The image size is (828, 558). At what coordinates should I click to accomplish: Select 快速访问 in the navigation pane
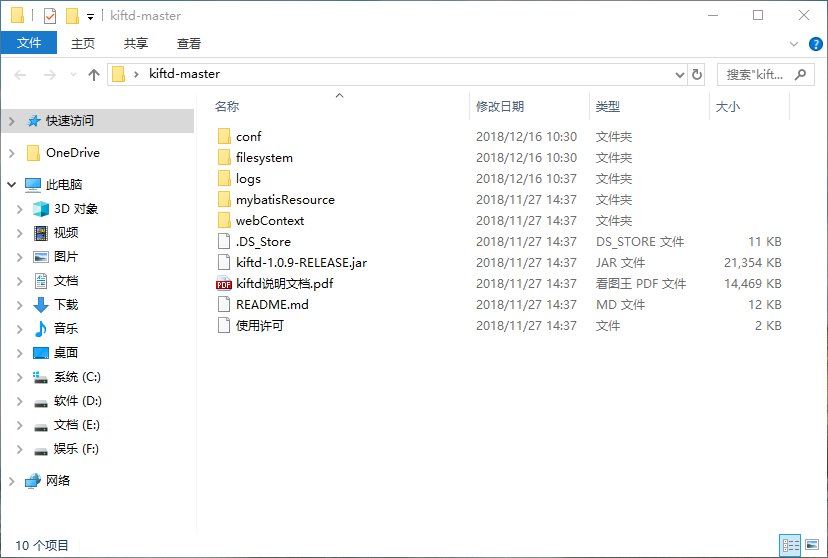click(x=70, y=121)
